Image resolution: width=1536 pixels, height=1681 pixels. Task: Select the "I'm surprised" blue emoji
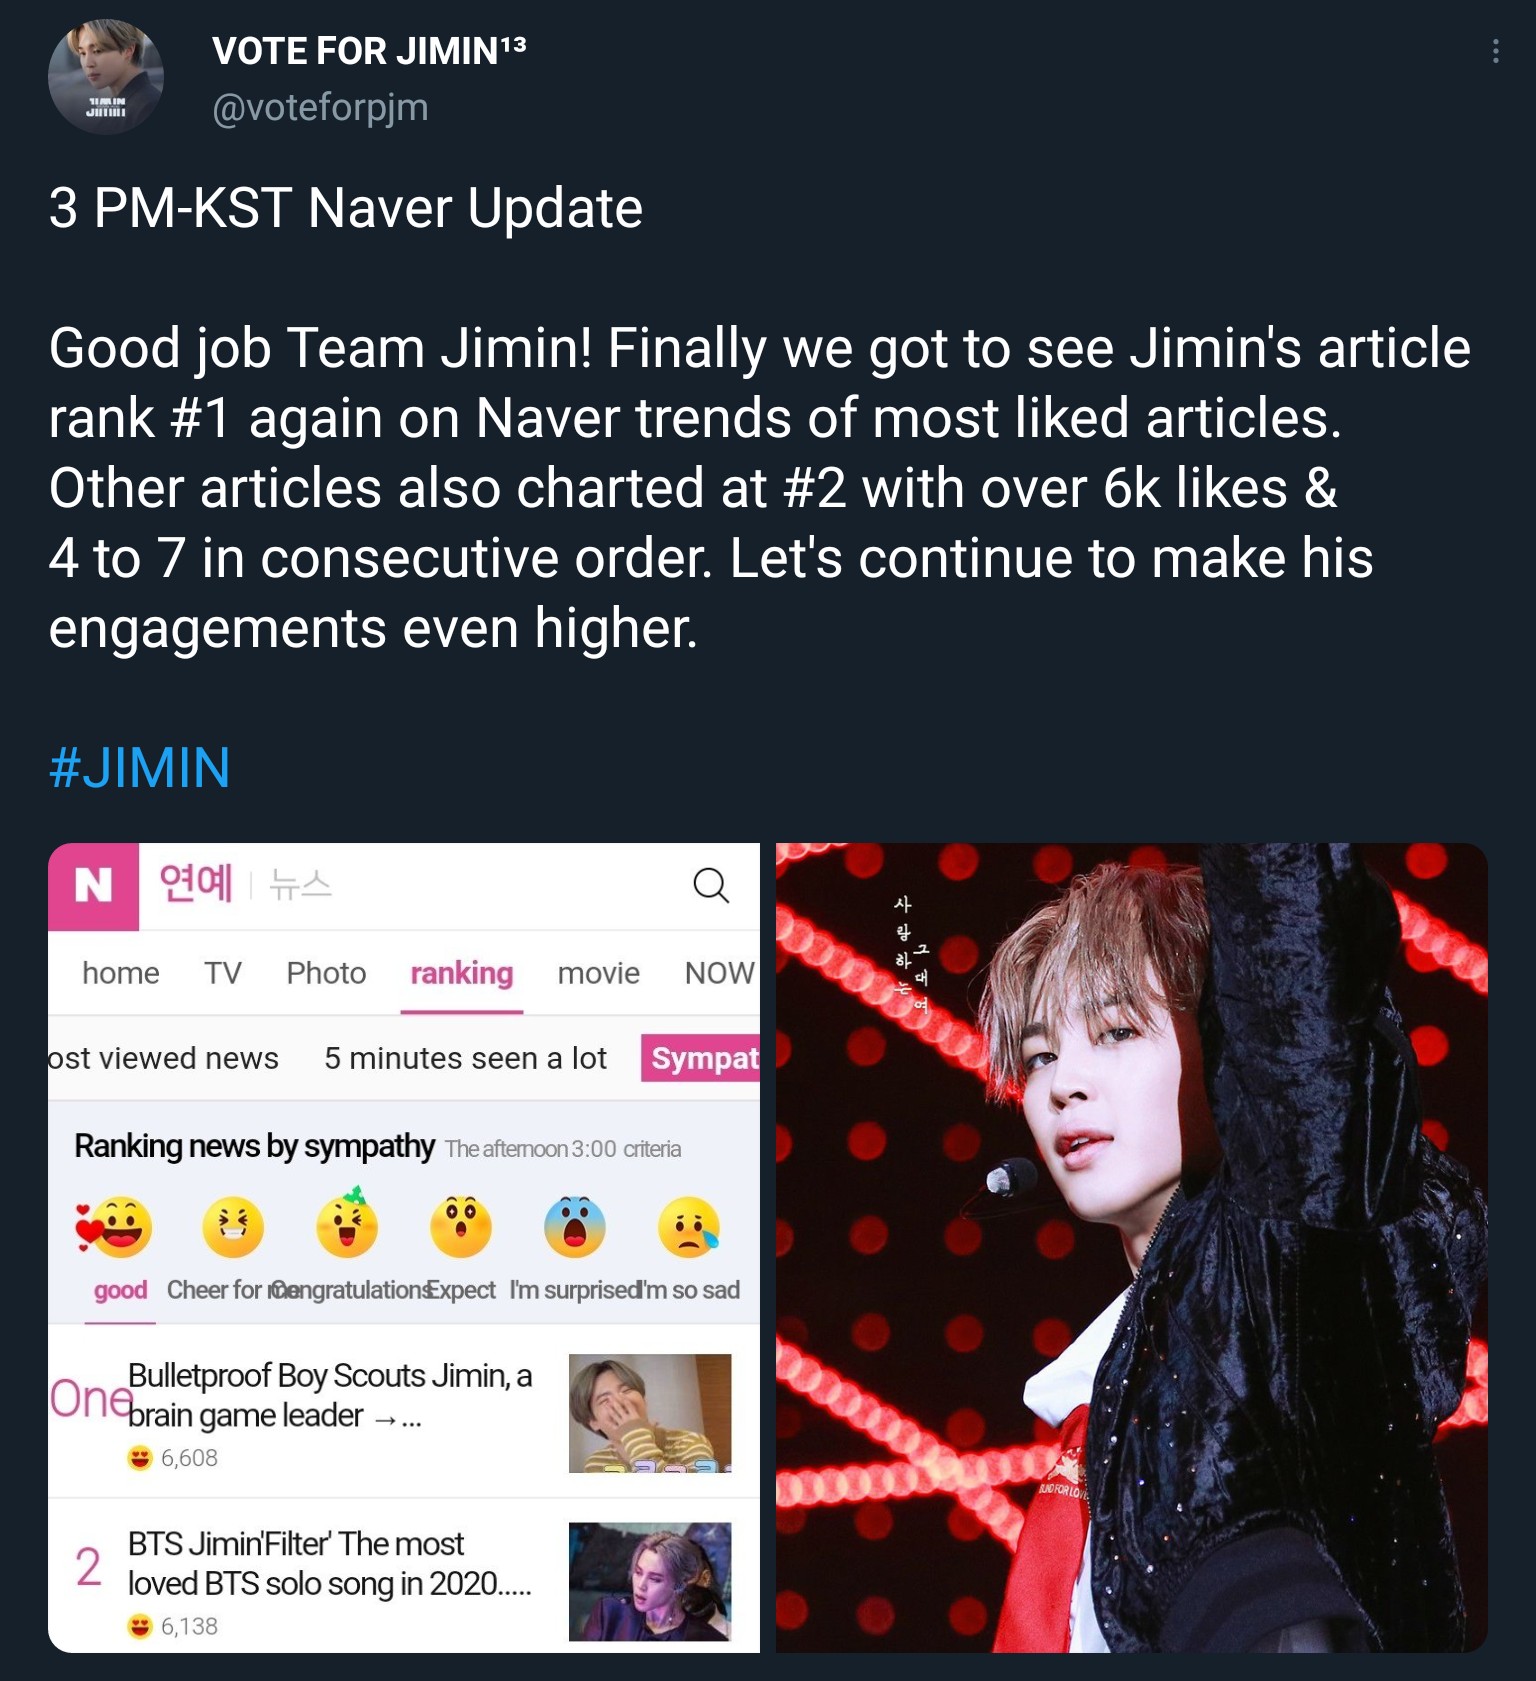click(575, 1227)
